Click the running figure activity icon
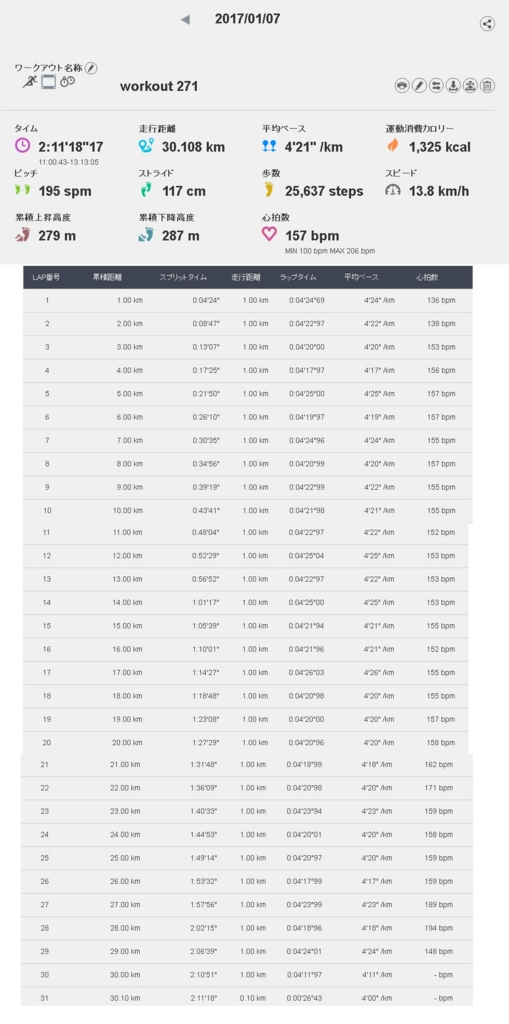 pyautogui.click(x=29, y=82)
